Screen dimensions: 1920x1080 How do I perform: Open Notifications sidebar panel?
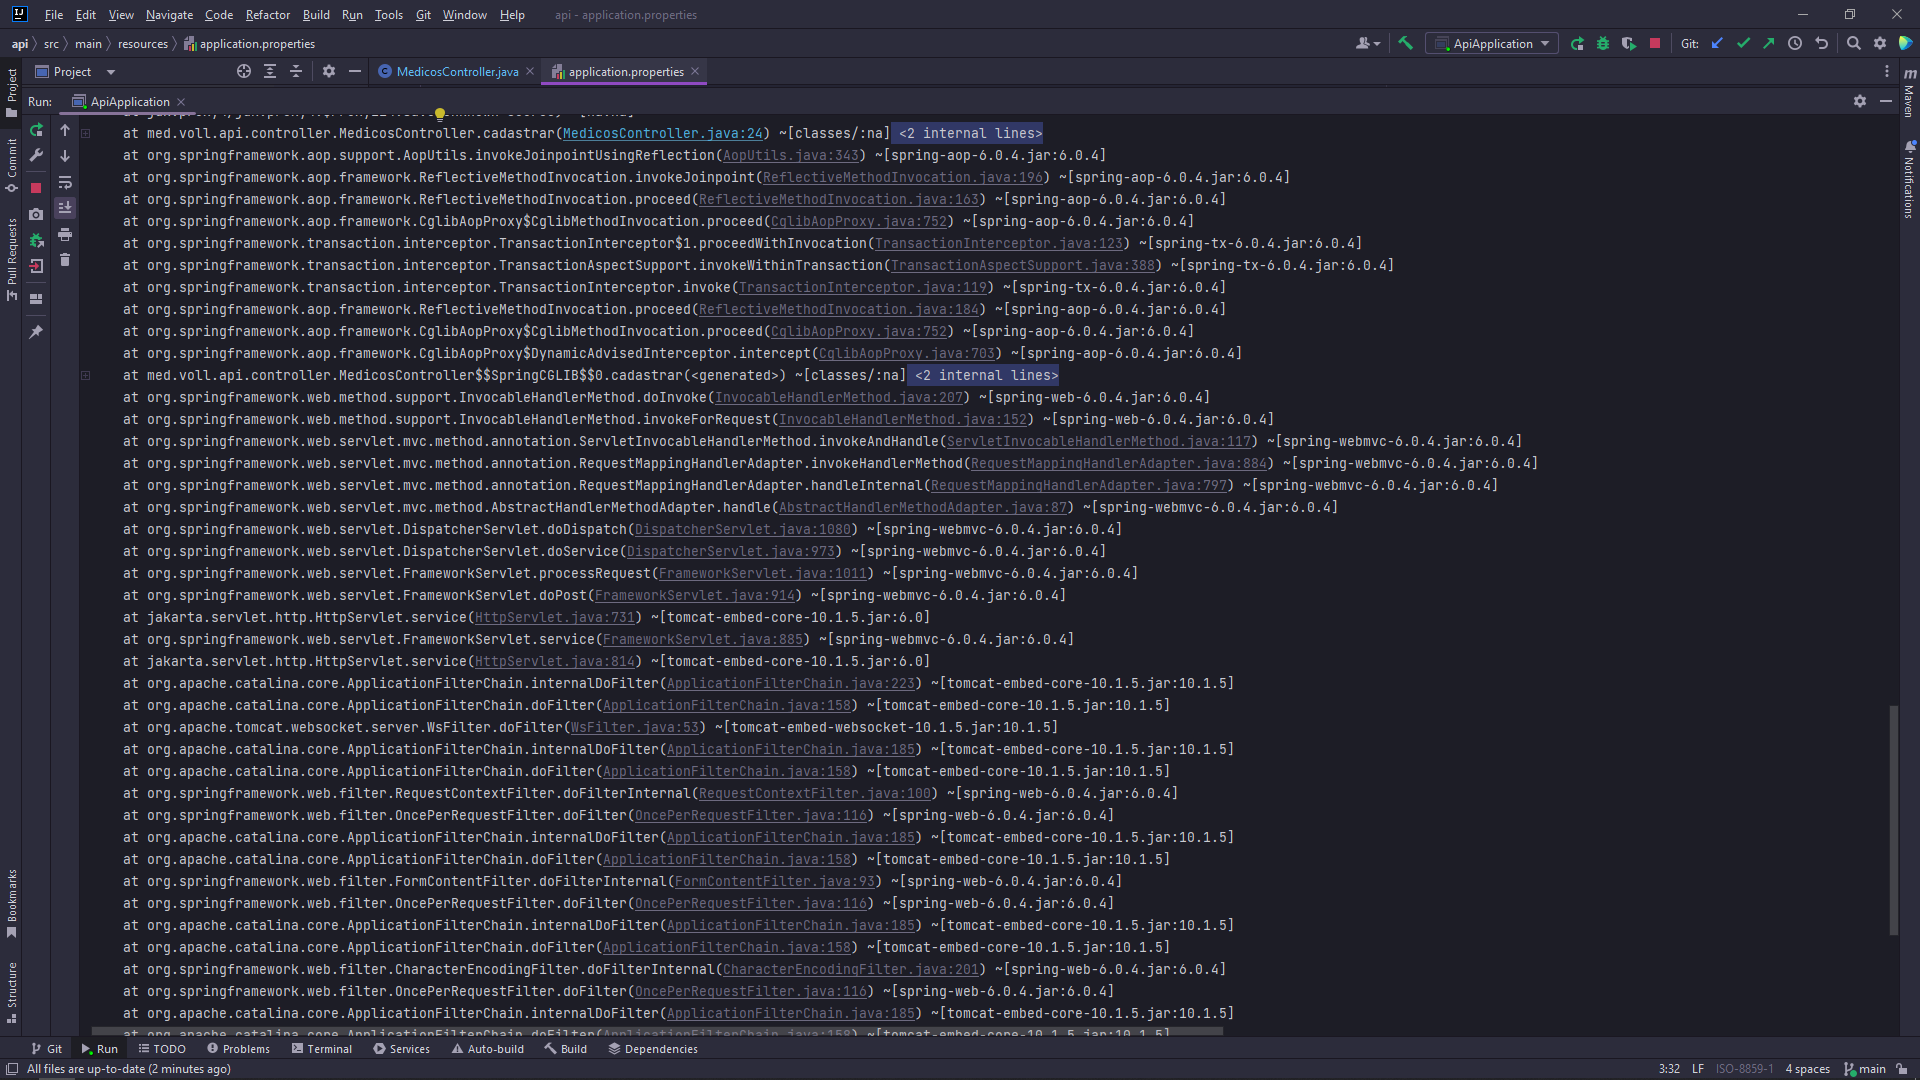point(1909,180)
